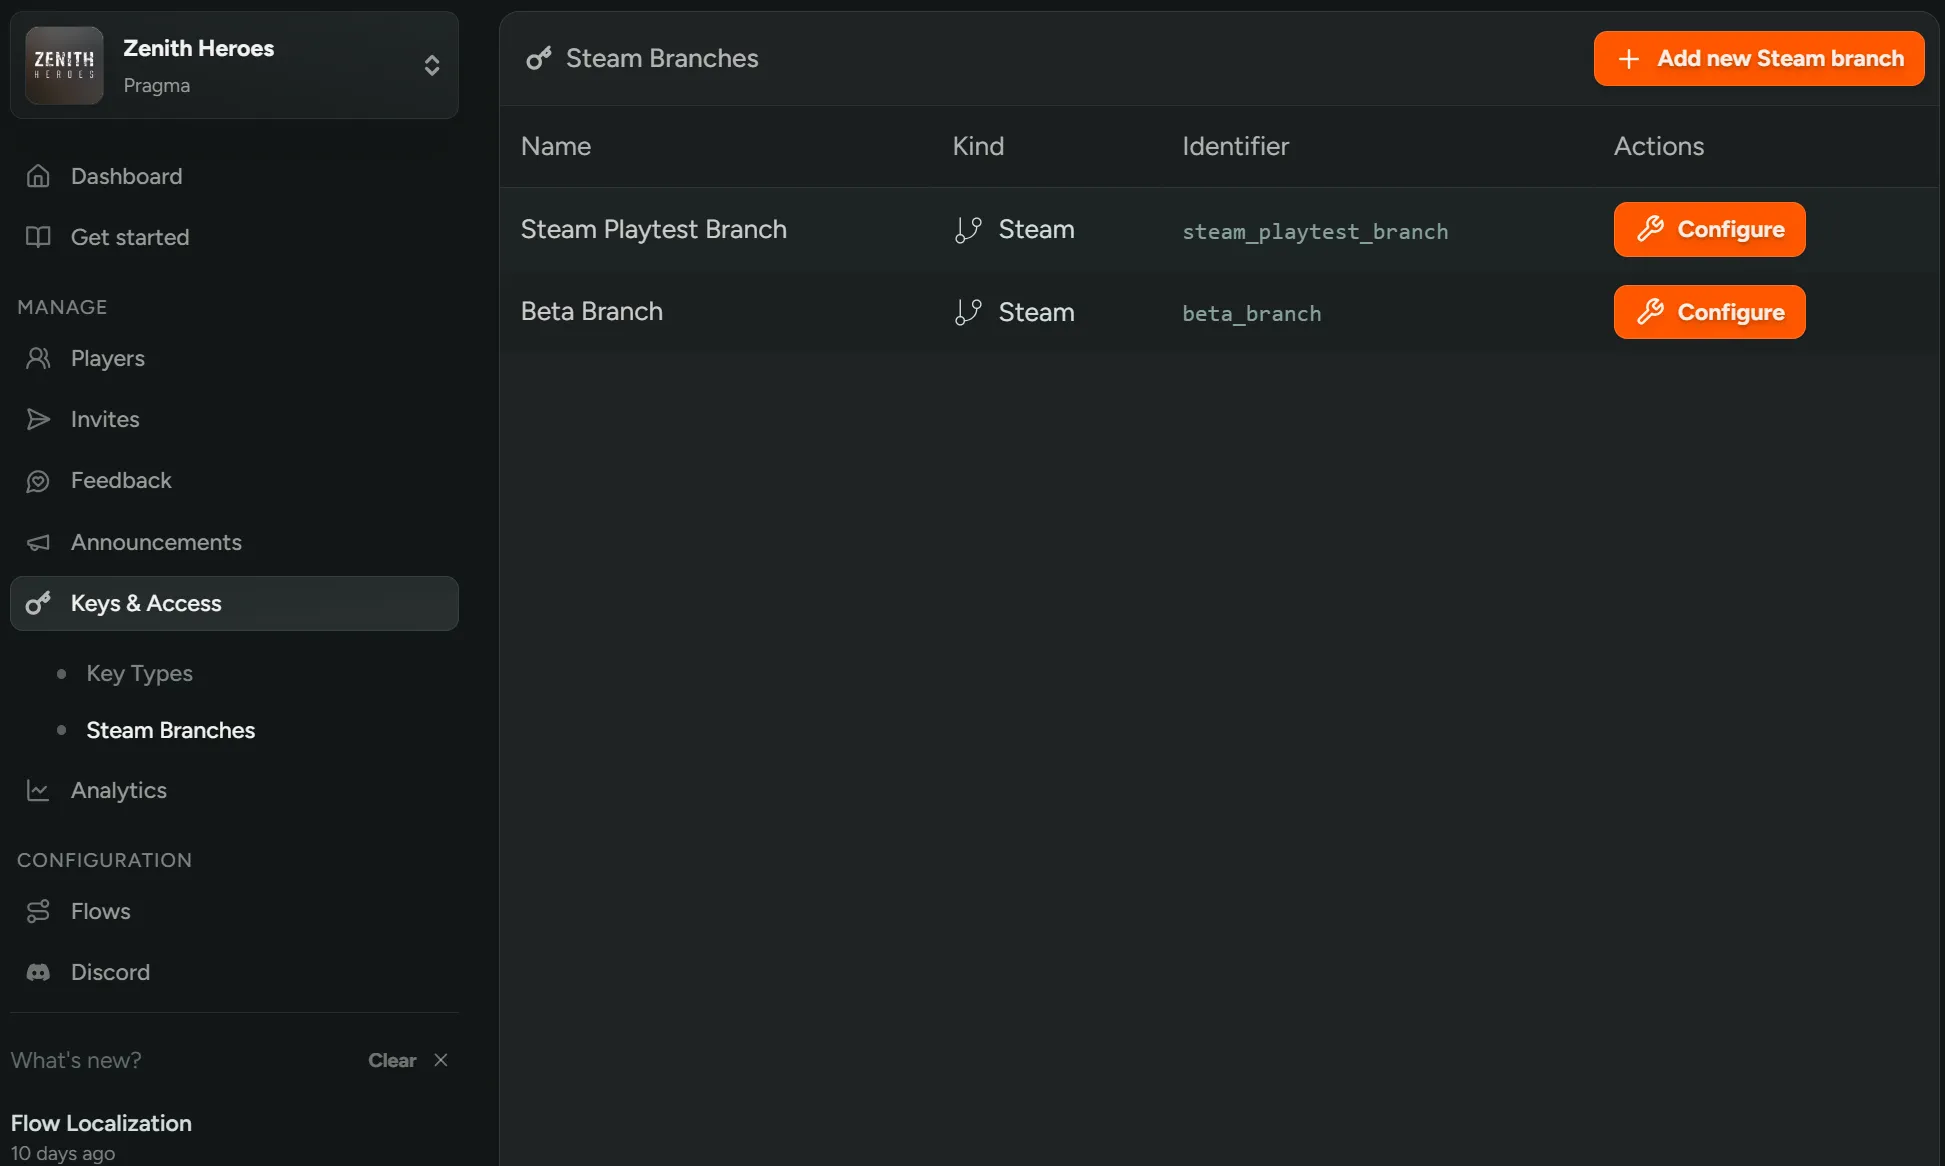The width and height of the screenshot is (1945, 1166).
Task: Select Steam Branches in the sidebar
Action: click(x=170, y=730)
